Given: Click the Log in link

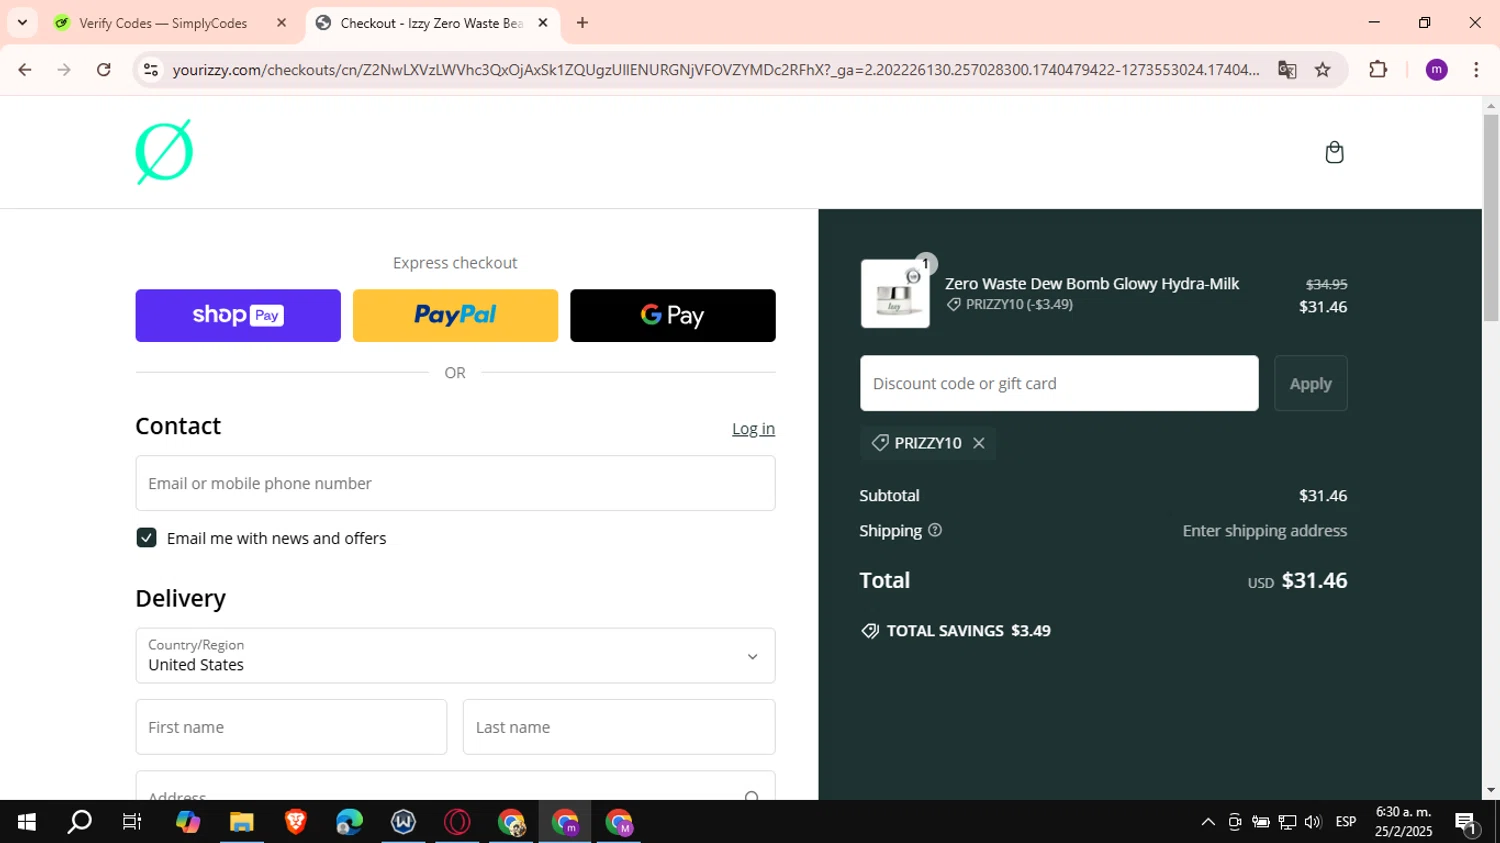Looking at the screenshot, I should coord(753,428).
